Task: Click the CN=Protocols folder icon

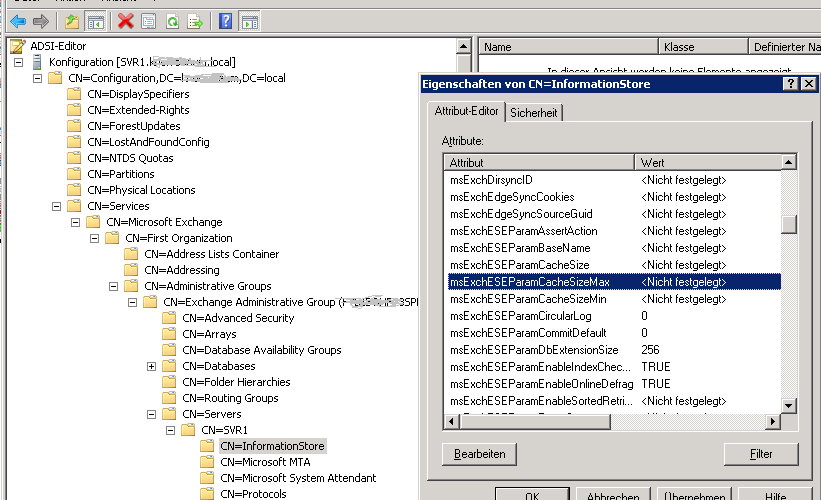Action: [x=207, y=494]
